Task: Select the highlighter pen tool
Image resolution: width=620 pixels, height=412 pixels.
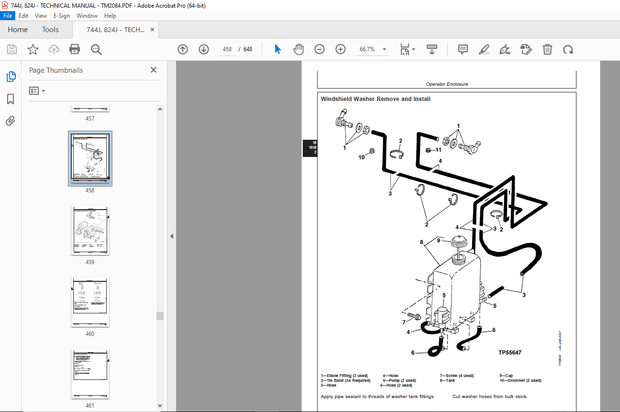Action: pyautogui.click(x=484, y=49)
